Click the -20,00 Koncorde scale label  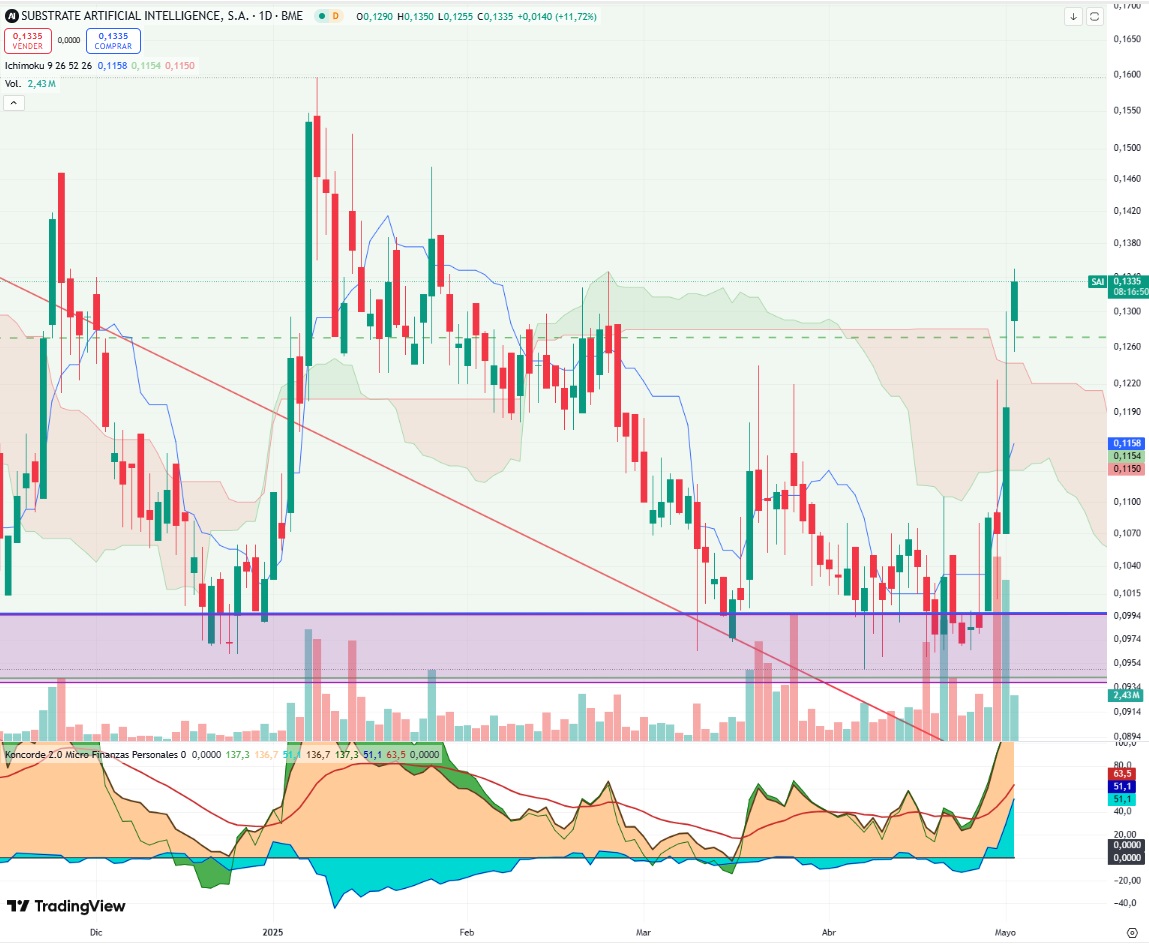coord(1127,881)
